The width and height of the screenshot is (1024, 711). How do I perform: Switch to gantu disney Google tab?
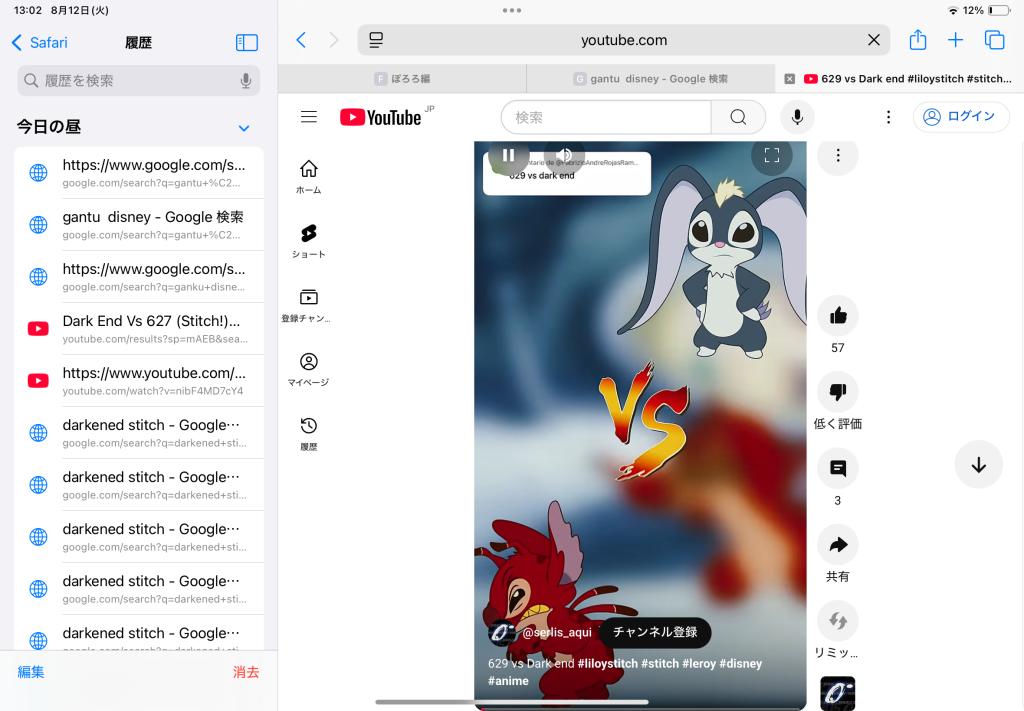(651, 79)
